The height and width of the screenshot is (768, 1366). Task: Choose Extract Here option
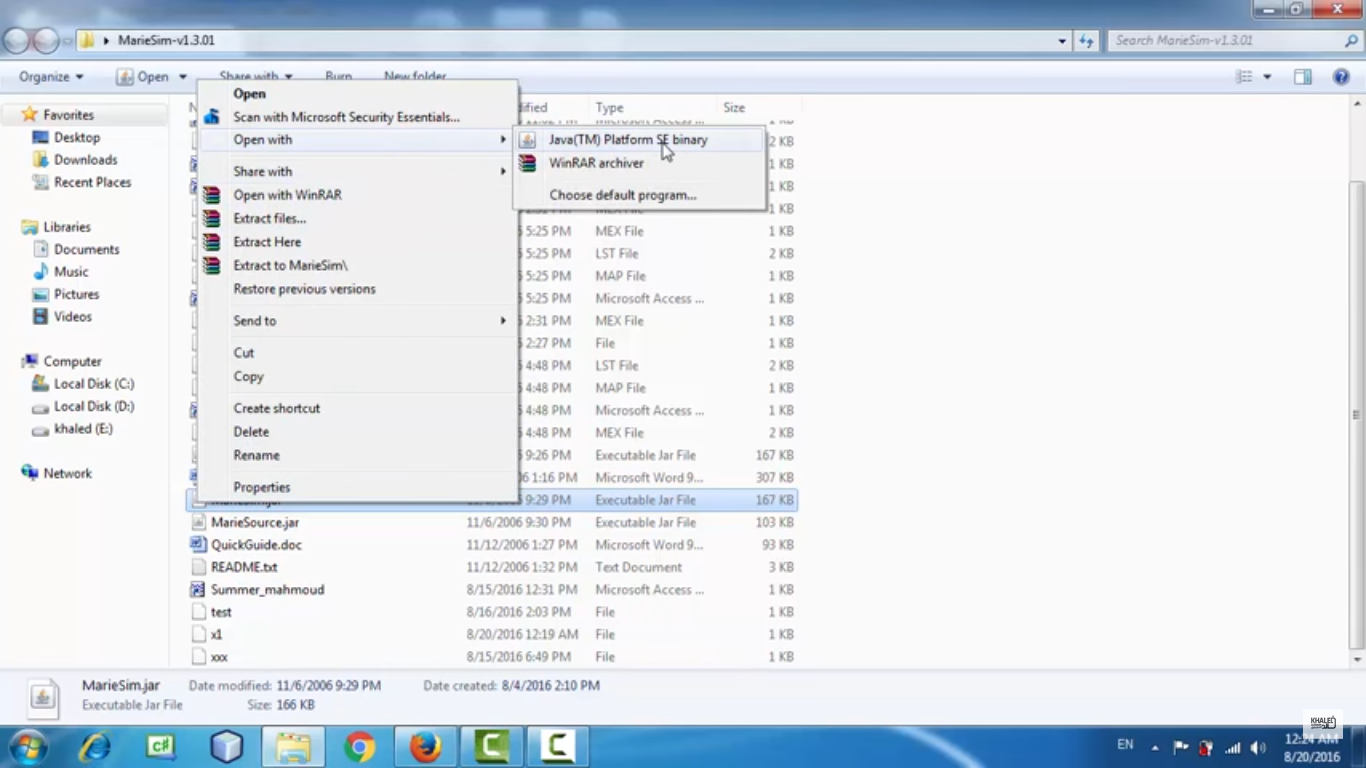pos(267,242)
